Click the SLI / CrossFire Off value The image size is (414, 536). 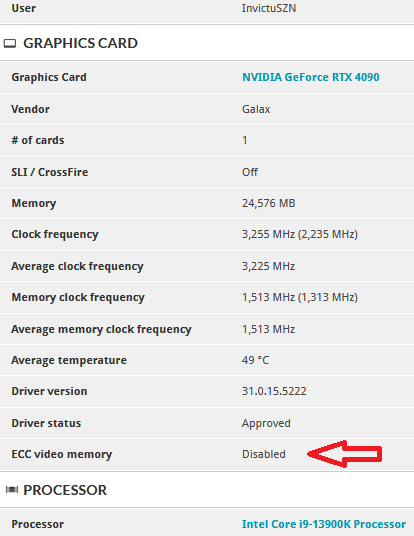250,172
